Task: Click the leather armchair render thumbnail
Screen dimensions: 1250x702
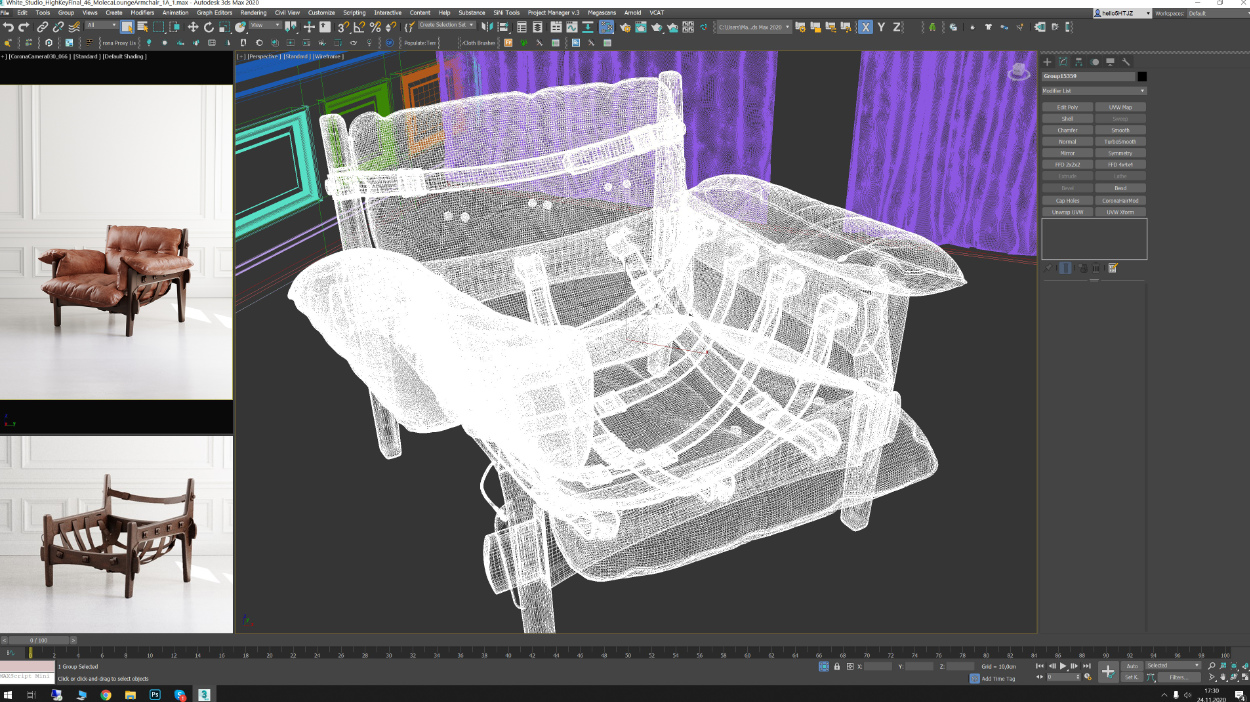Action: pos(116,243)
